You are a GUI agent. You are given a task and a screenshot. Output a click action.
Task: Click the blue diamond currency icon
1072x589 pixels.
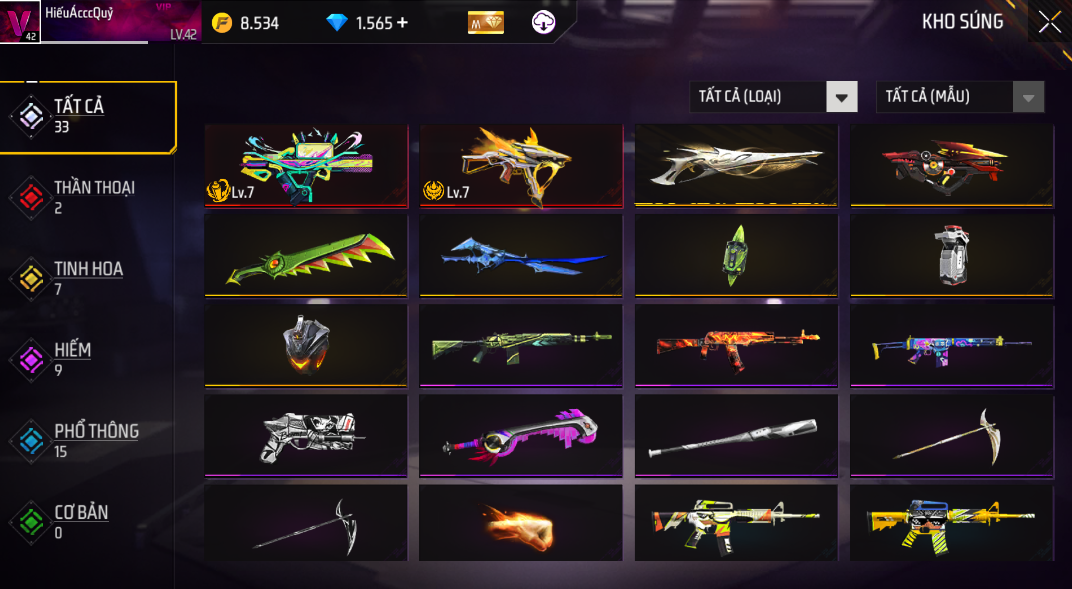(x=337, y=23)
